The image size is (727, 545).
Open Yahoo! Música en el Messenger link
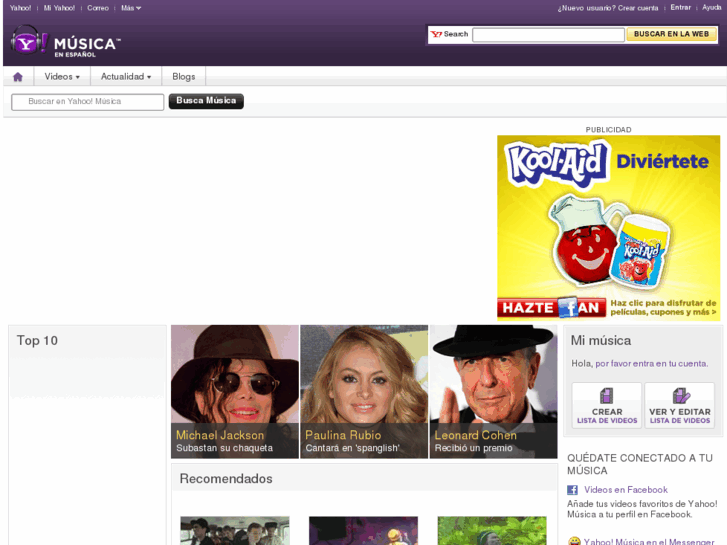[649, 541]
